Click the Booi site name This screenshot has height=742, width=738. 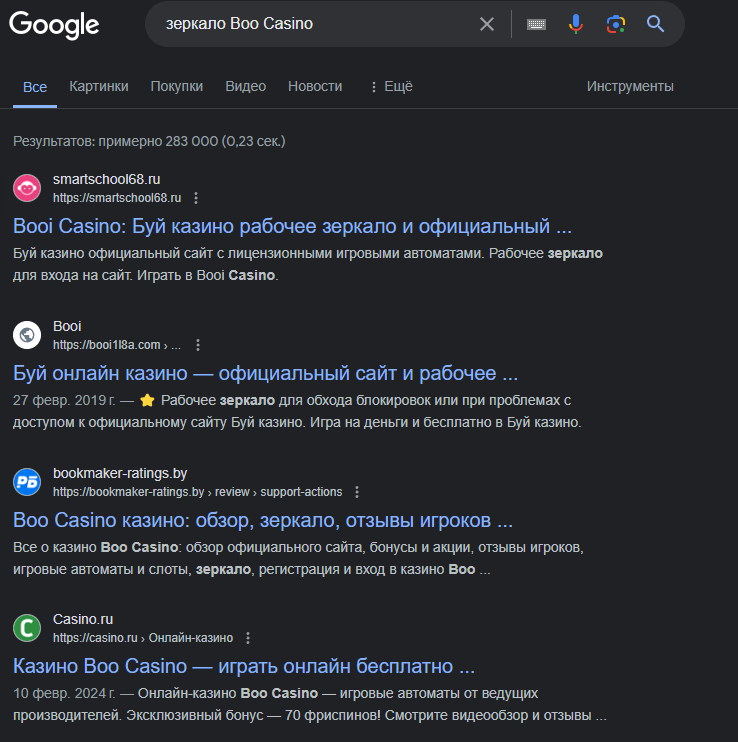67,327
